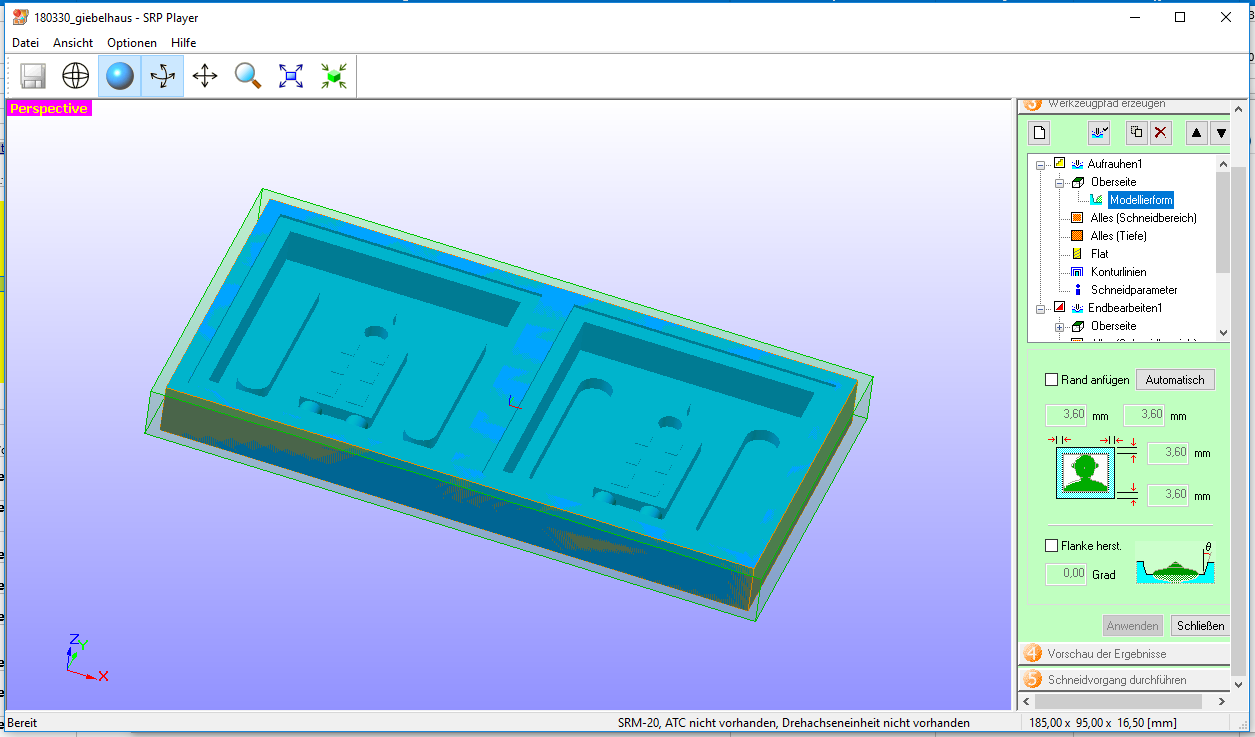
Task: Select the Endbearbeiten1 process label
Action: coord(1125,308)
